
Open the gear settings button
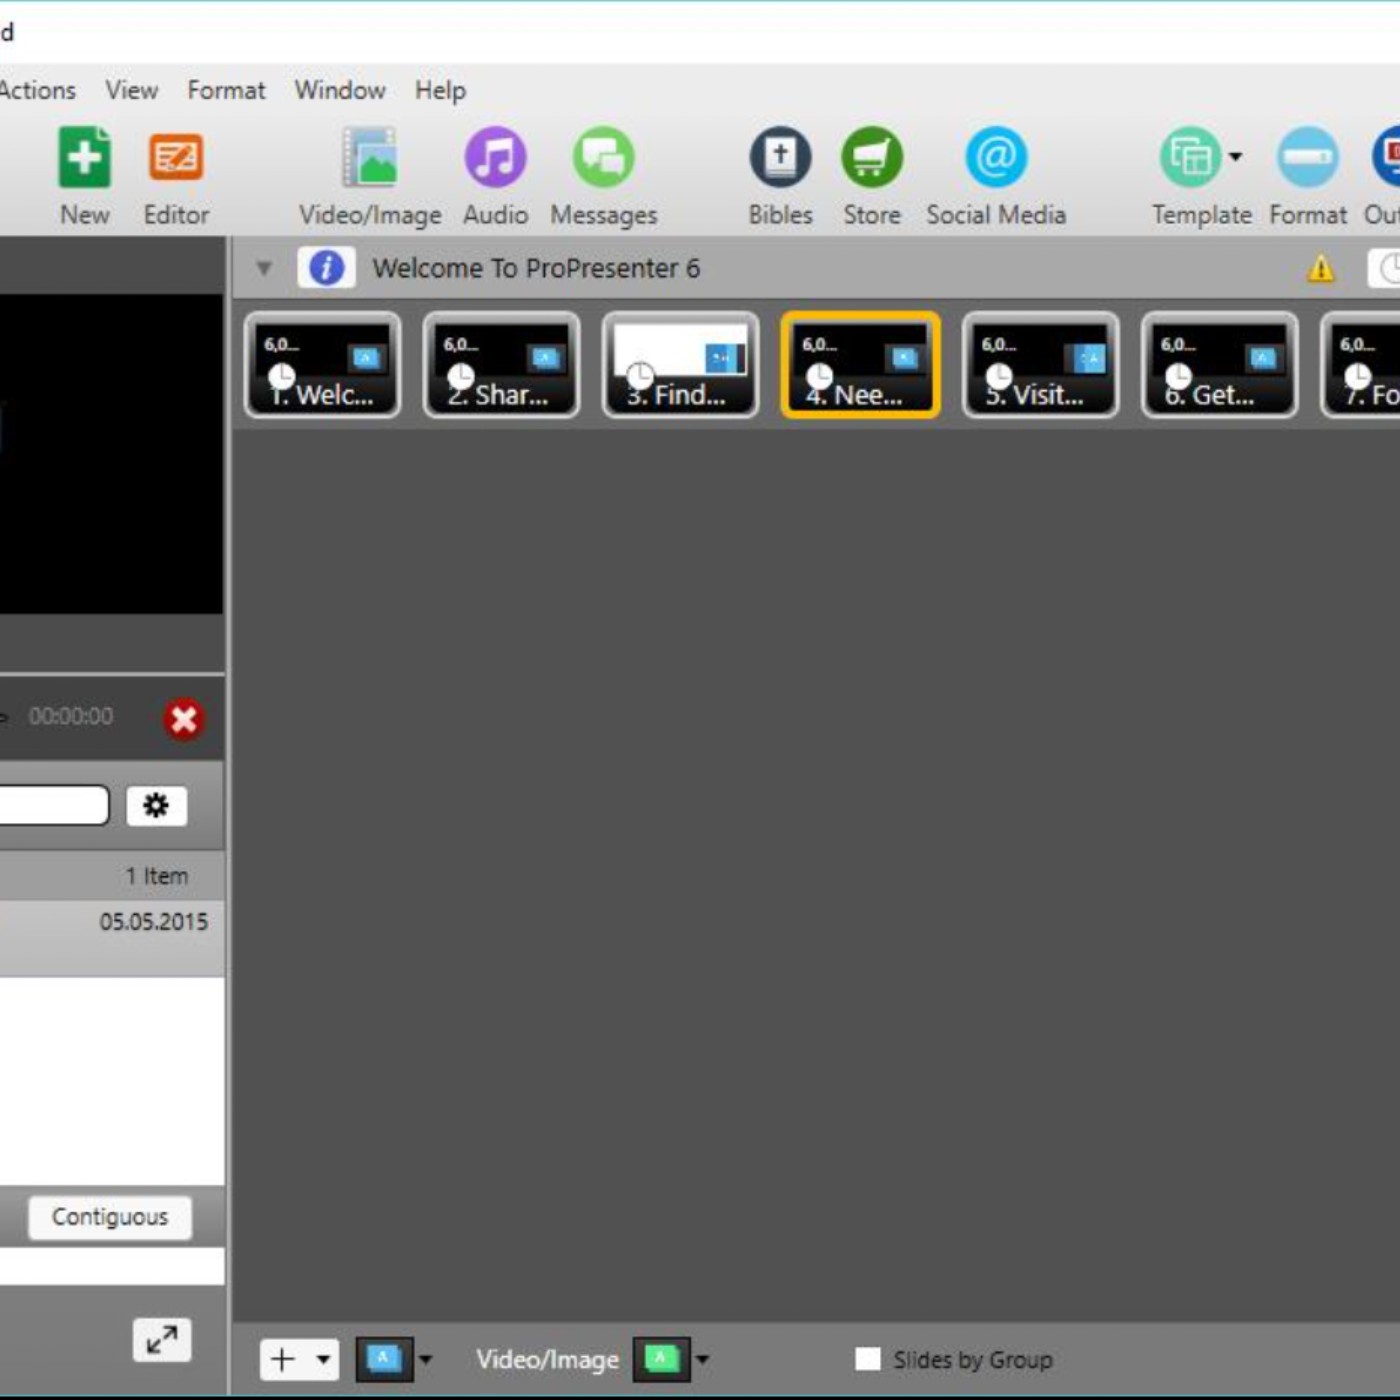(x=156, y=805)
